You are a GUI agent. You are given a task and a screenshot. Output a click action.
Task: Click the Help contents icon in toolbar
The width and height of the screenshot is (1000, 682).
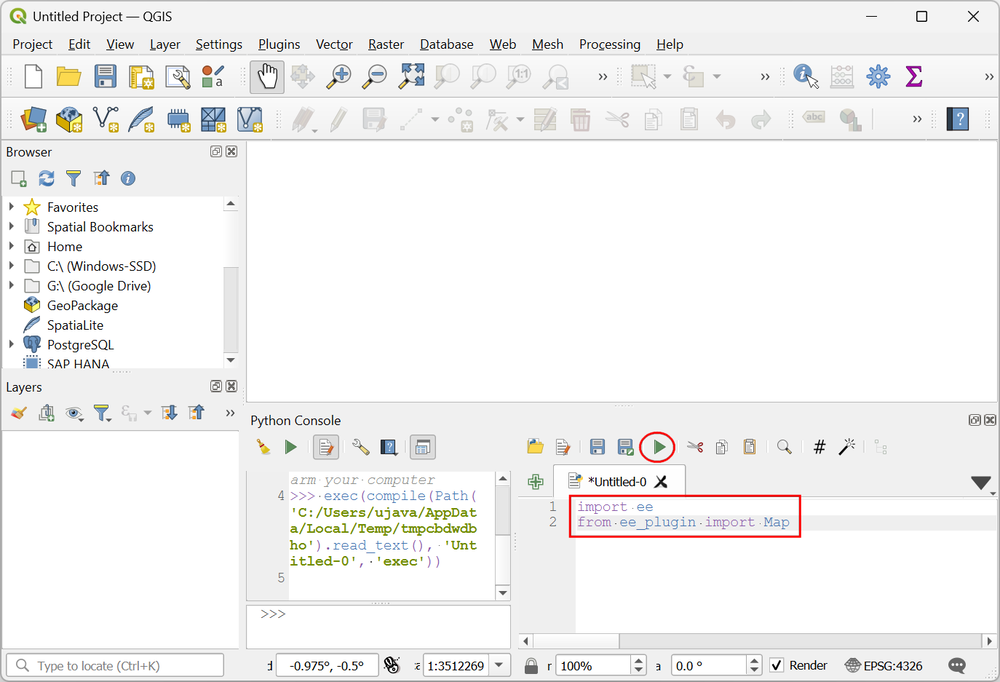[x=958, y=119]
